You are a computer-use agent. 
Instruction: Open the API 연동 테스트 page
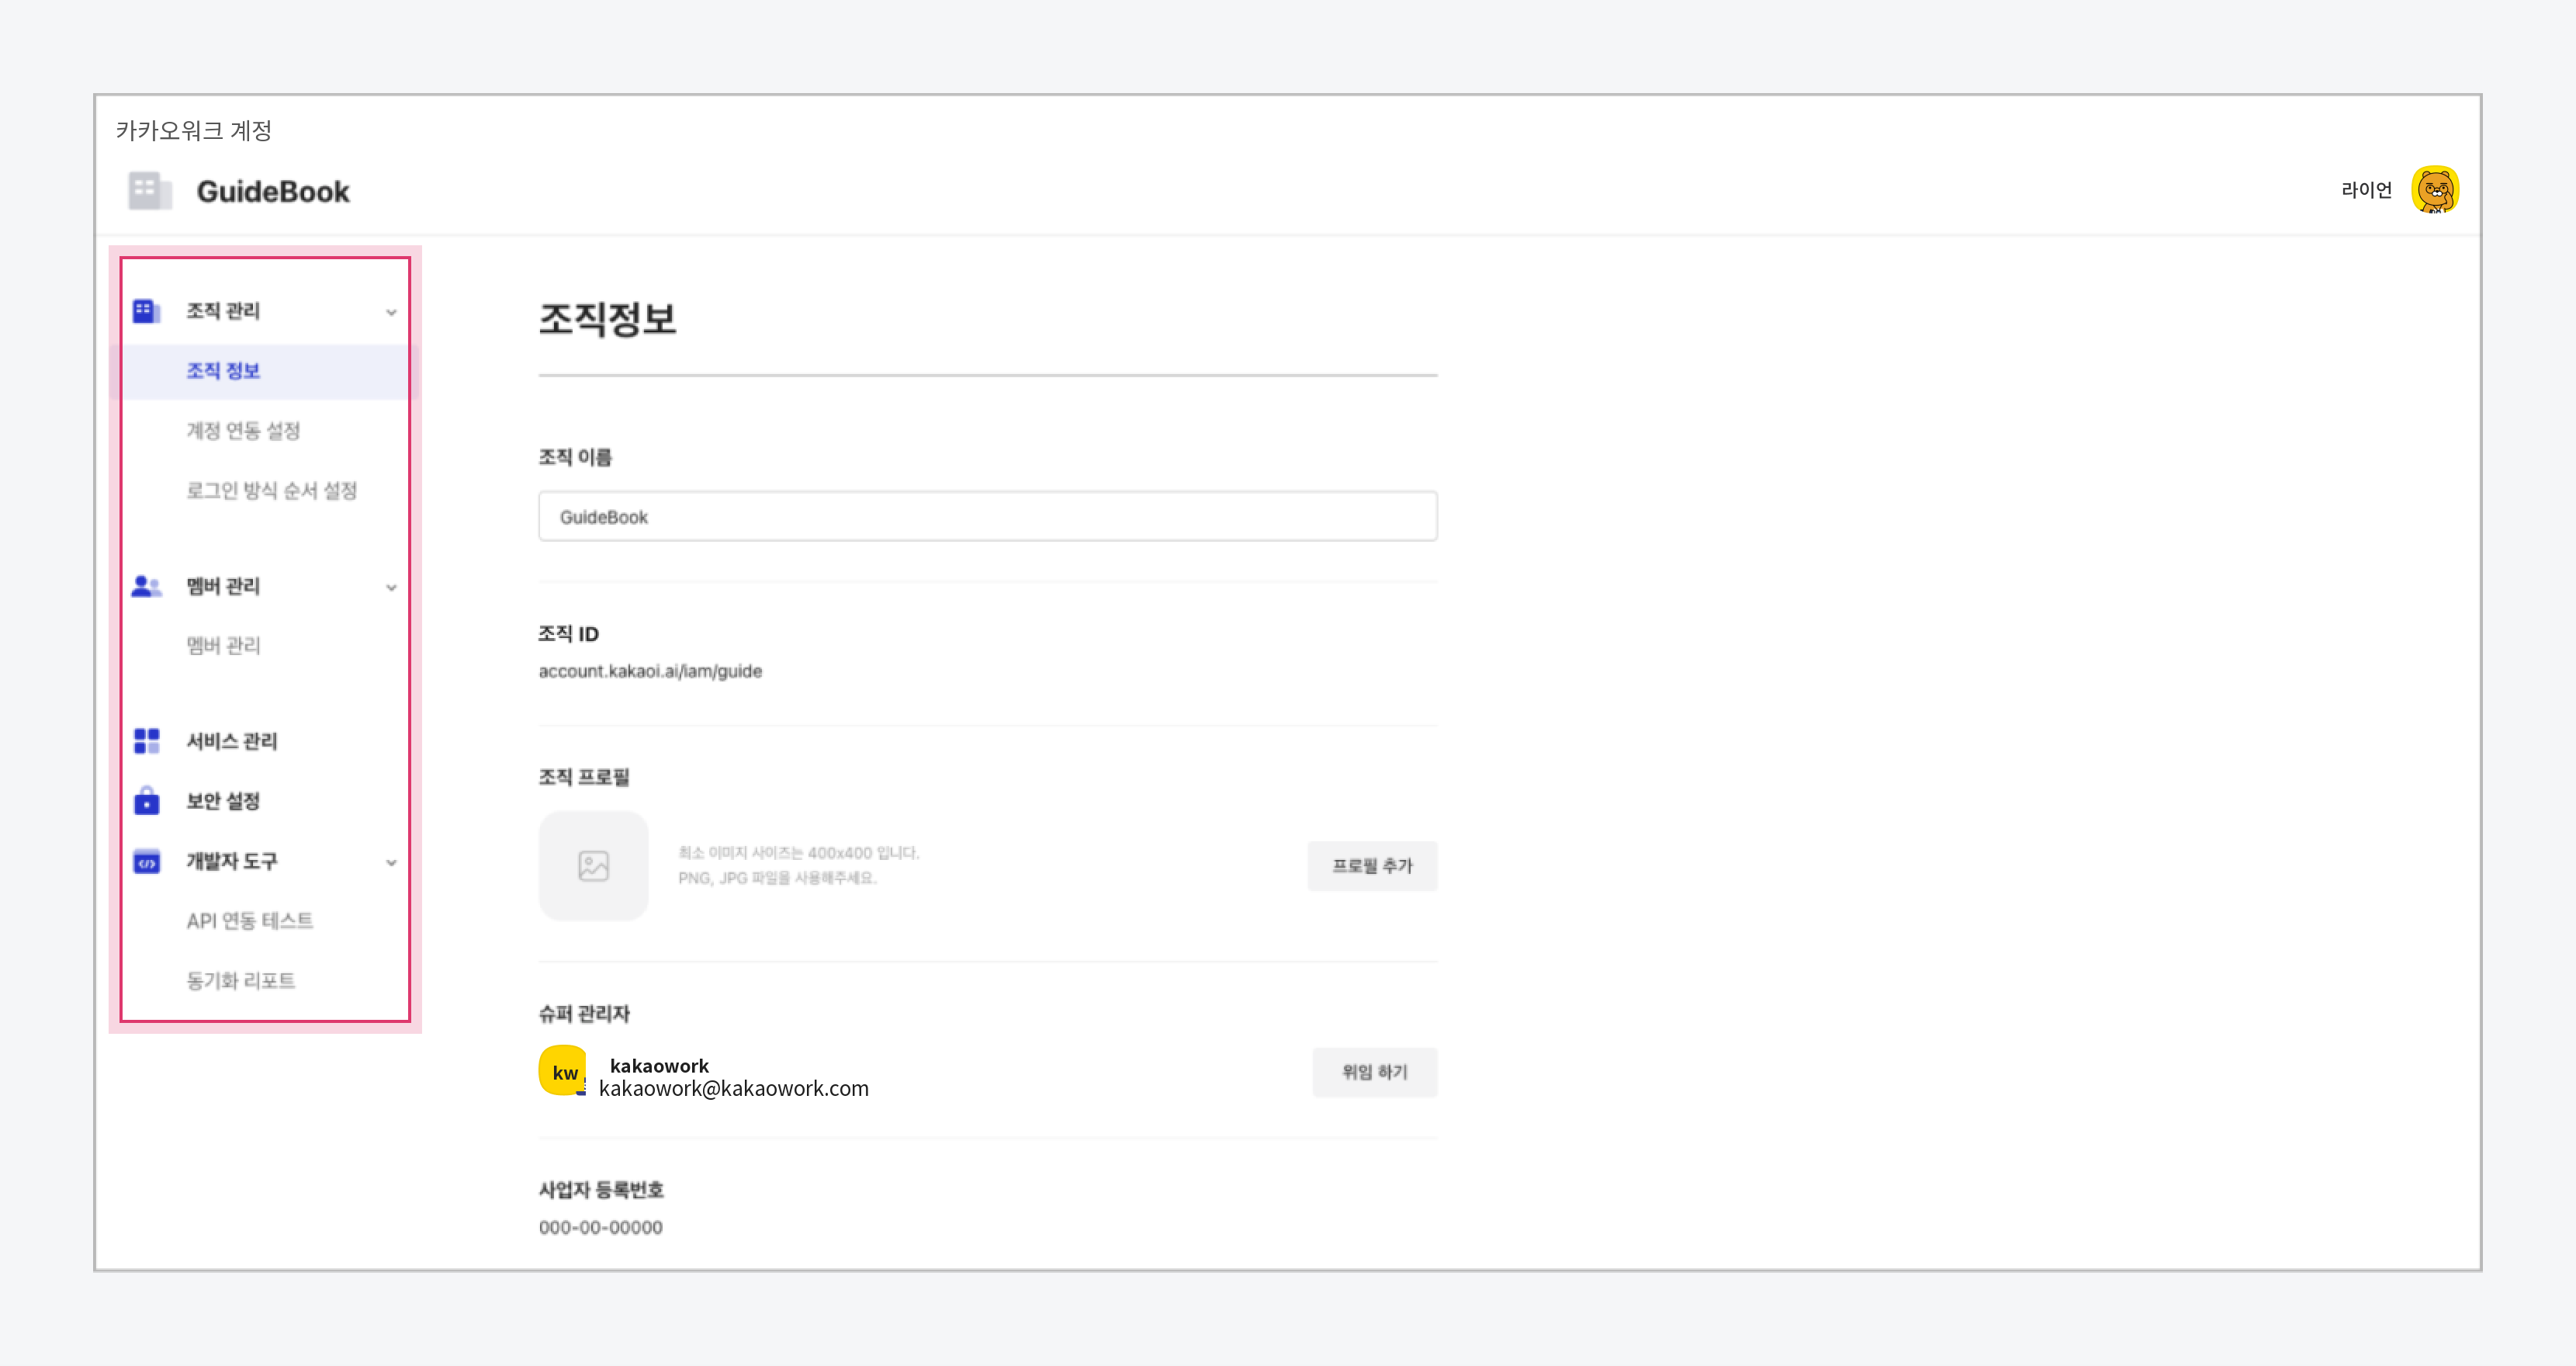coord(249,921)
